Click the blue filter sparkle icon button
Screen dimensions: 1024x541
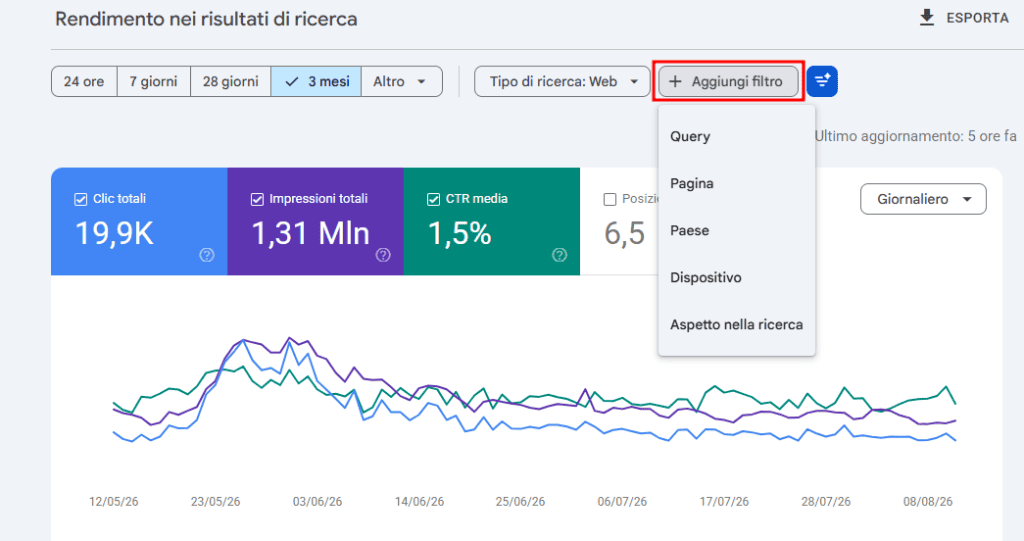[822, 82]
